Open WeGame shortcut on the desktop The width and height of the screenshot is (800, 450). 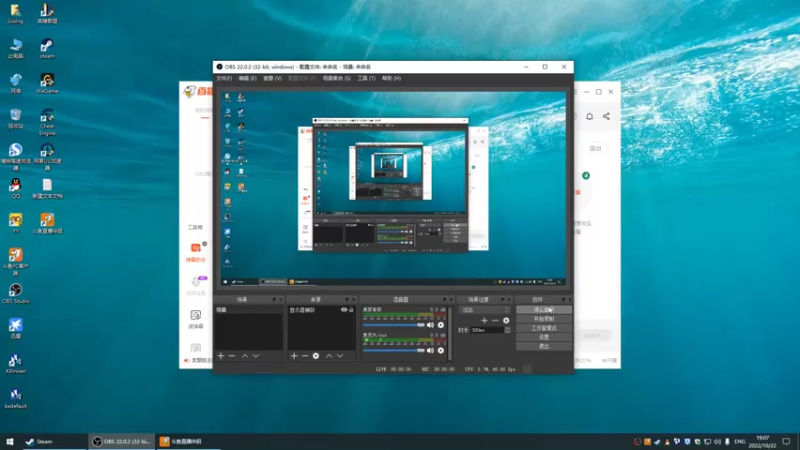(47, 84)
